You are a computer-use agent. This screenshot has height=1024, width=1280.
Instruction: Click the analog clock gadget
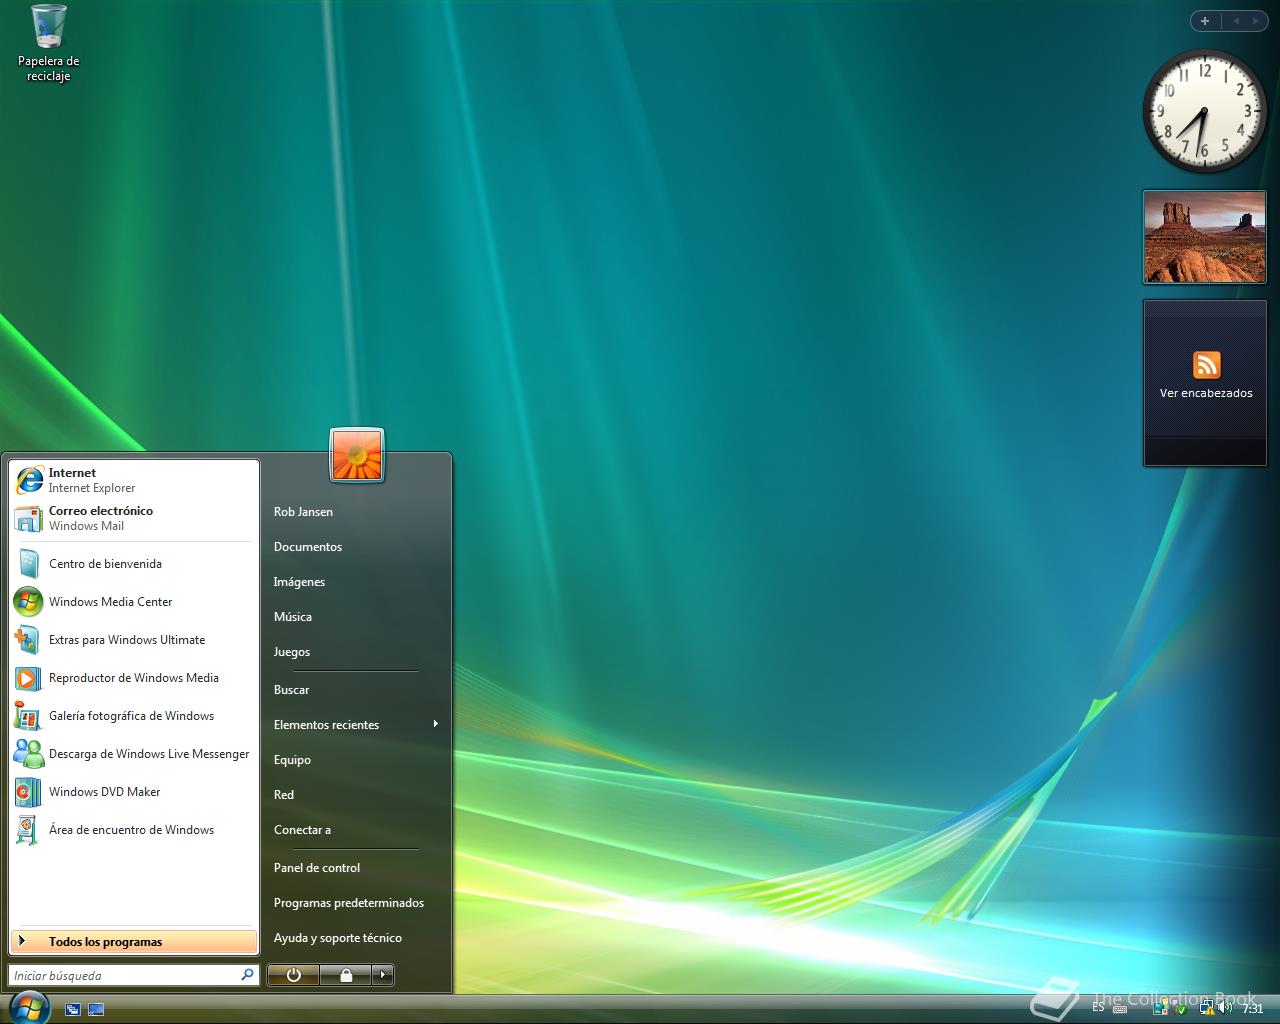1204,110
